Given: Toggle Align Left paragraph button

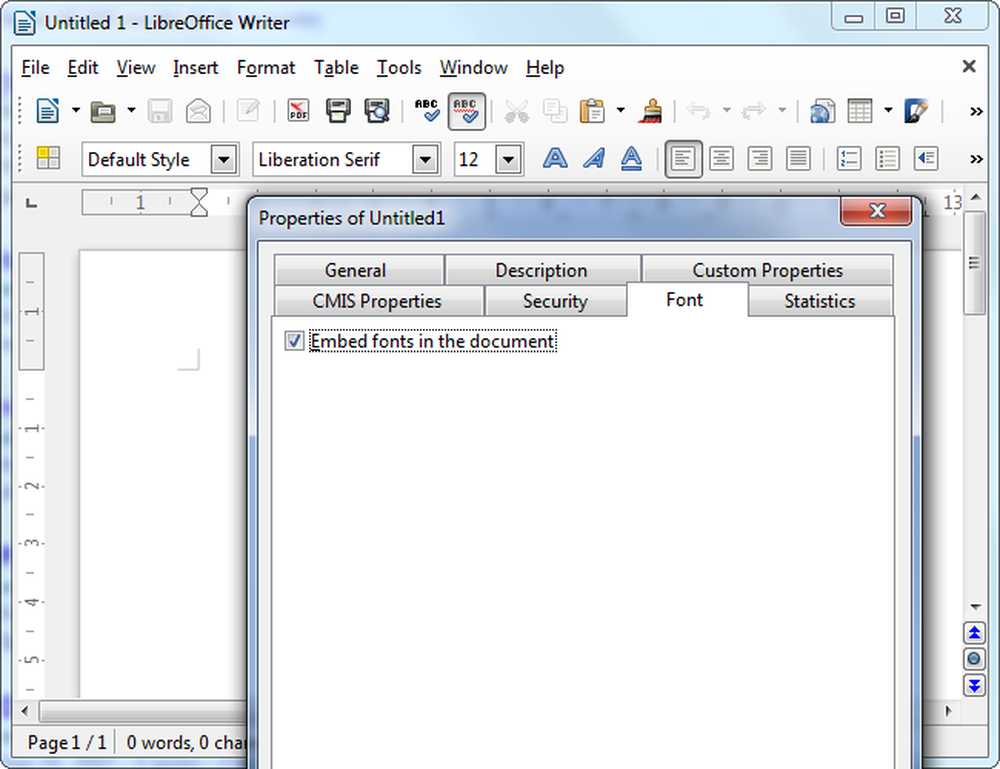Looking at the screenshot, I should pyautogui.click(x=683, y=159).
